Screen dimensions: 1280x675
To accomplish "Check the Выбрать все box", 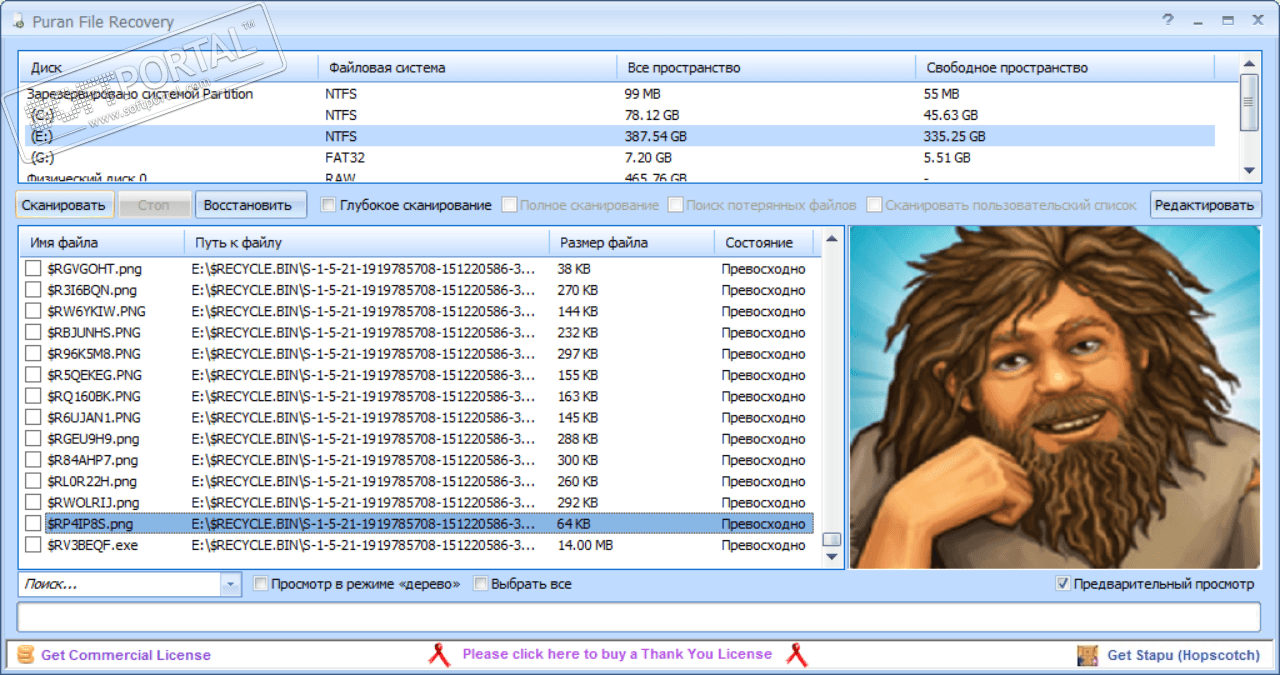I will (x=480, y=584).
